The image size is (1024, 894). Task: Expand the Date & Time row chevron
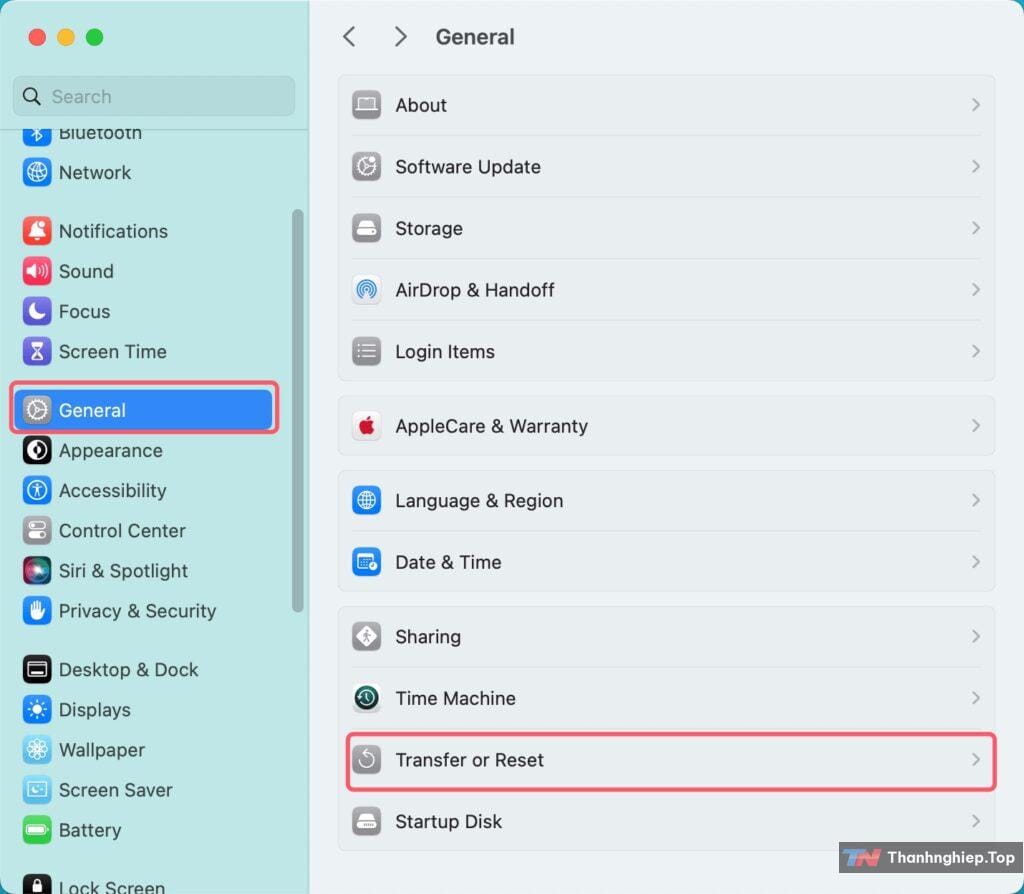point(976,562)
